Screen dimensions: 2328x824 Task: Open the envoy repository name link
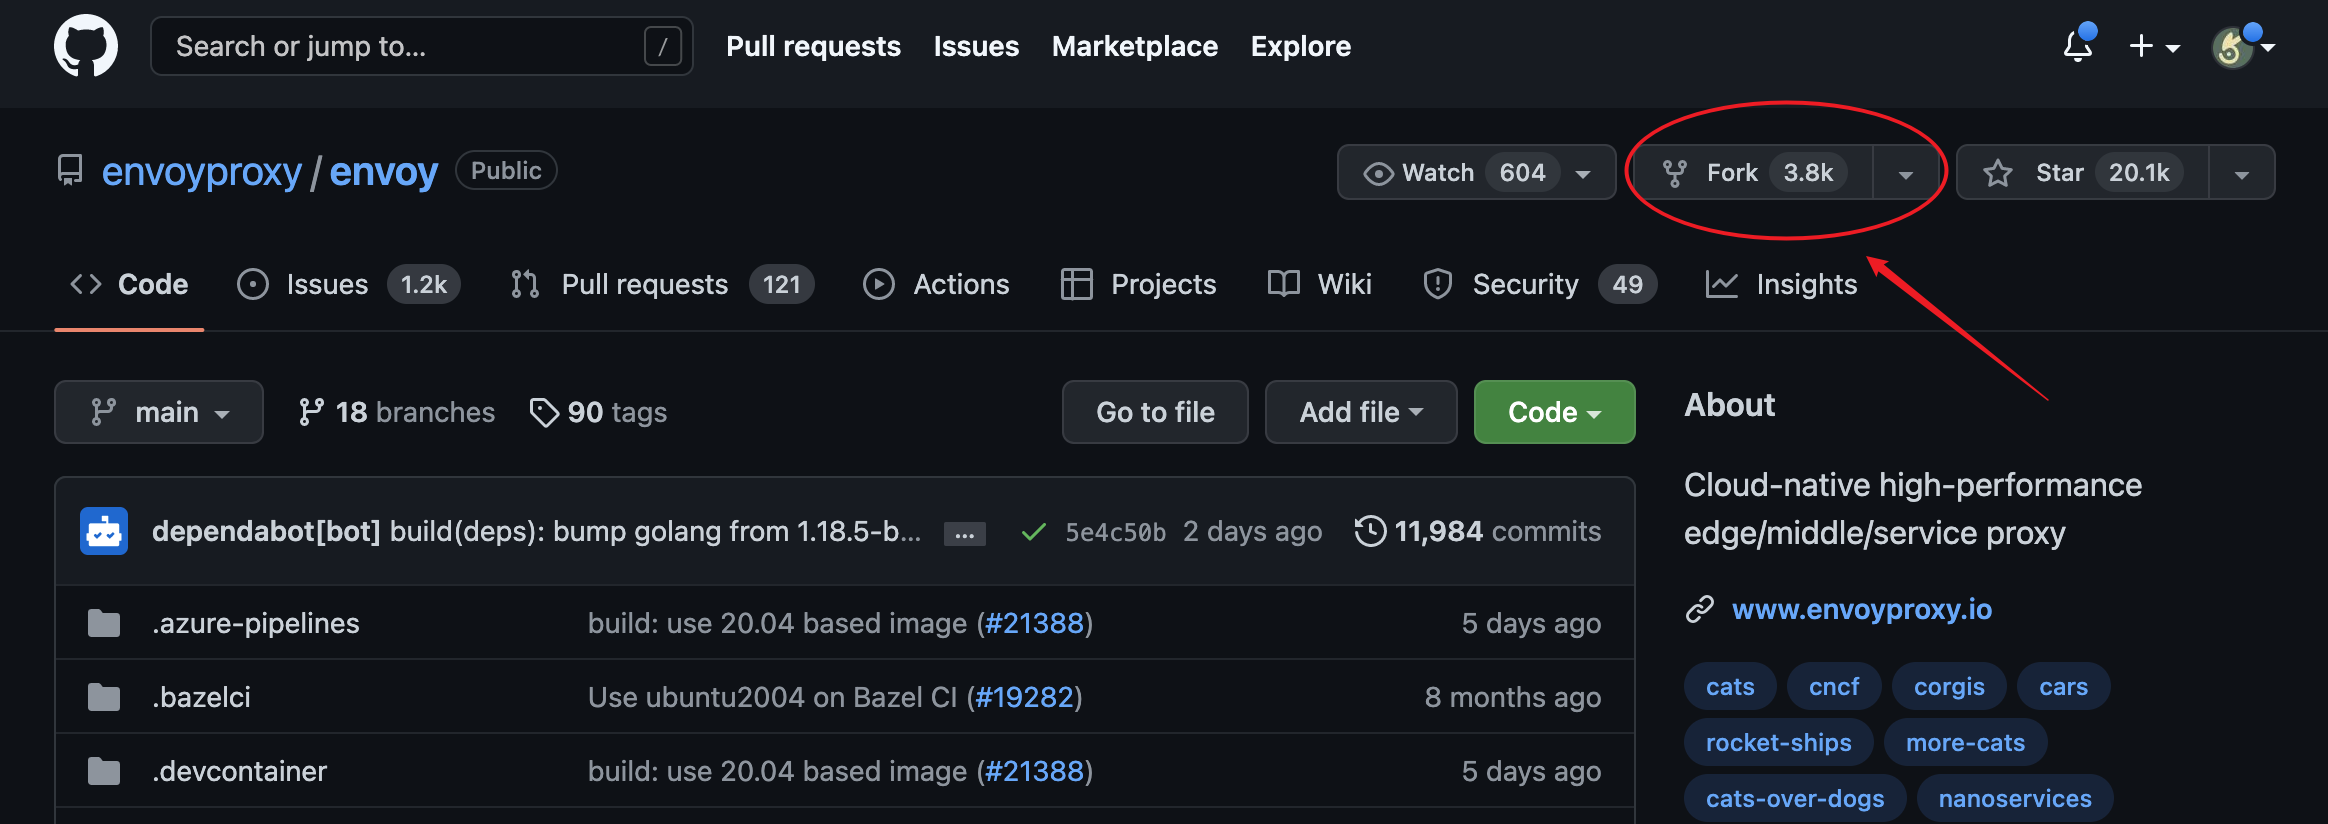[384, 172]
